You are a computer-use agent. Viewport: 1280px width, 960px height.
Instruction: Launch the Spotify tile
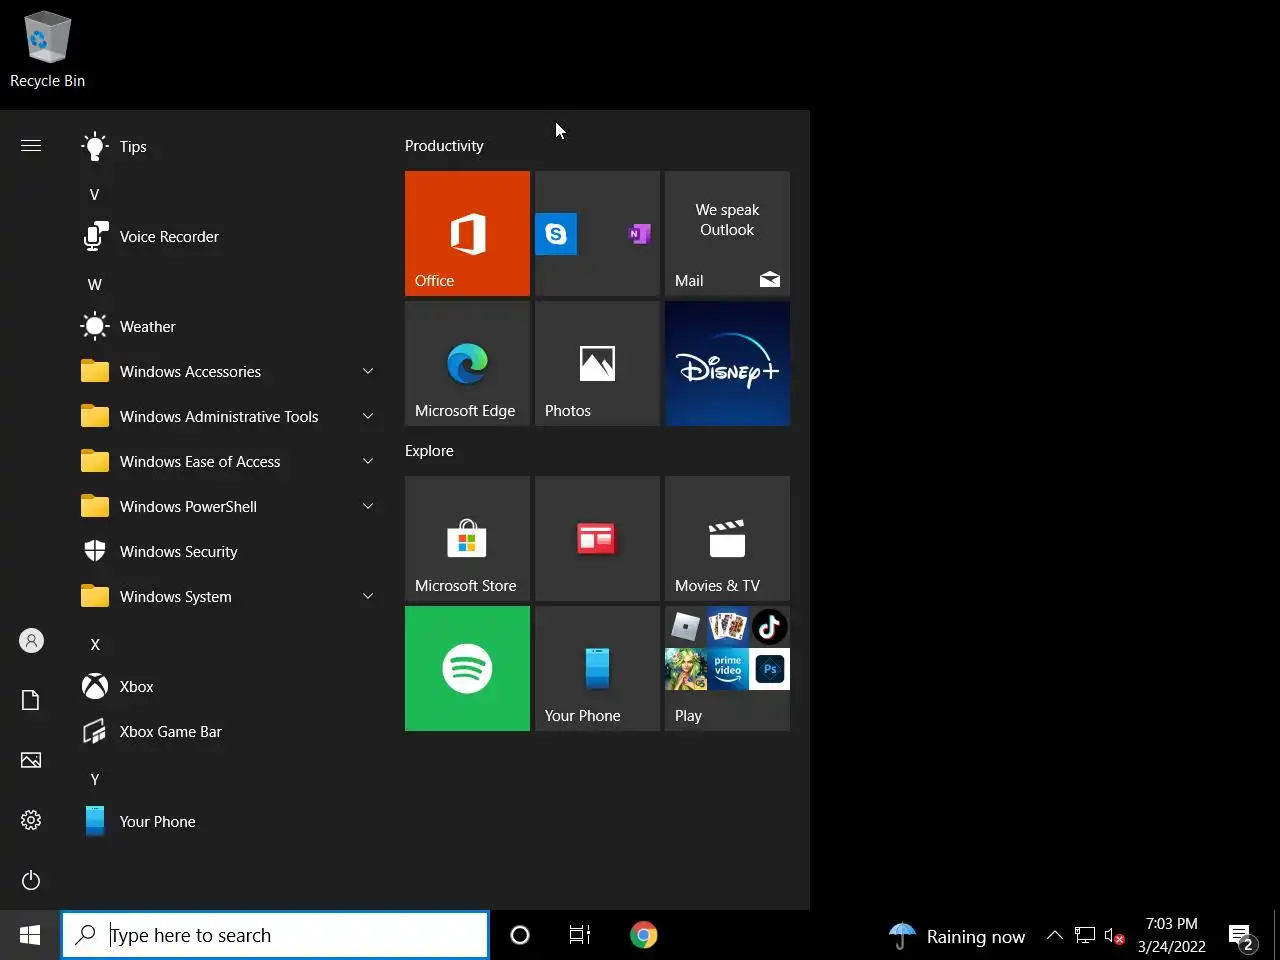tap(467, 668)
